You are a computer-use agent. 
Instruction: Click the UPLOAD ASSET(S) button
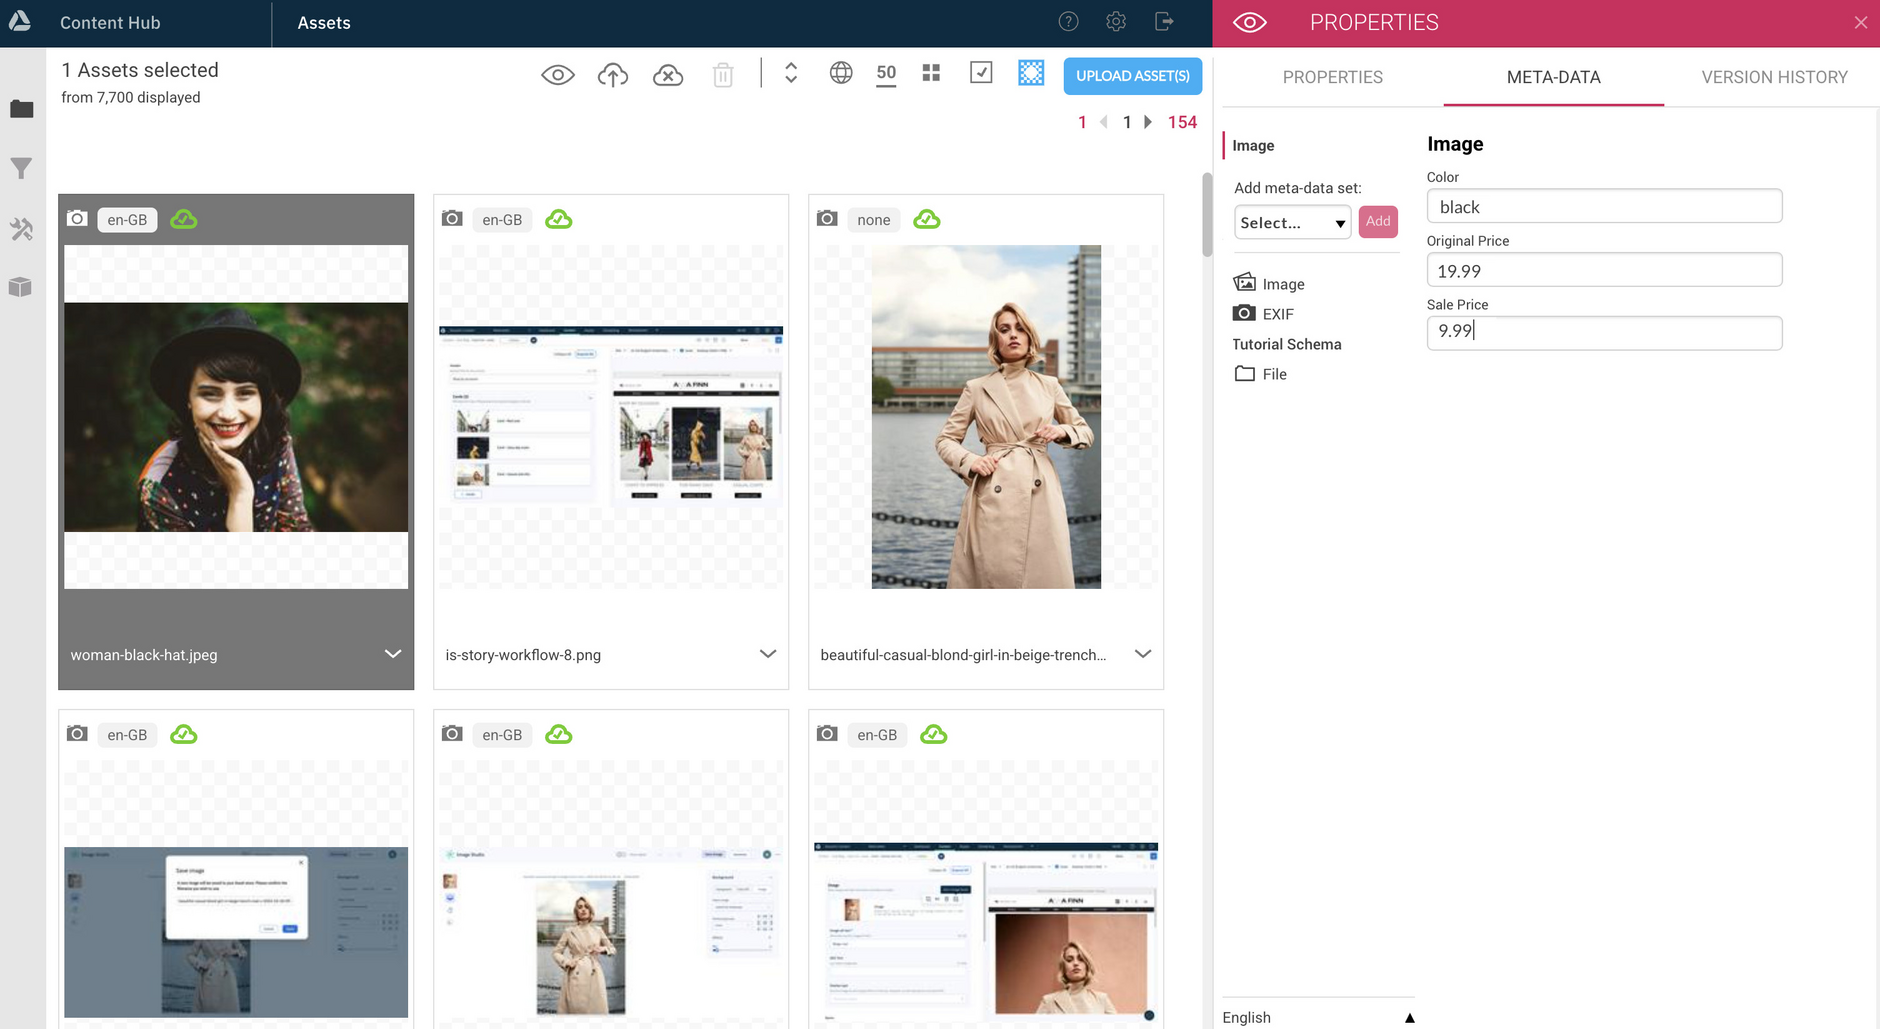pyautogui.click(x=1132, y=76)
